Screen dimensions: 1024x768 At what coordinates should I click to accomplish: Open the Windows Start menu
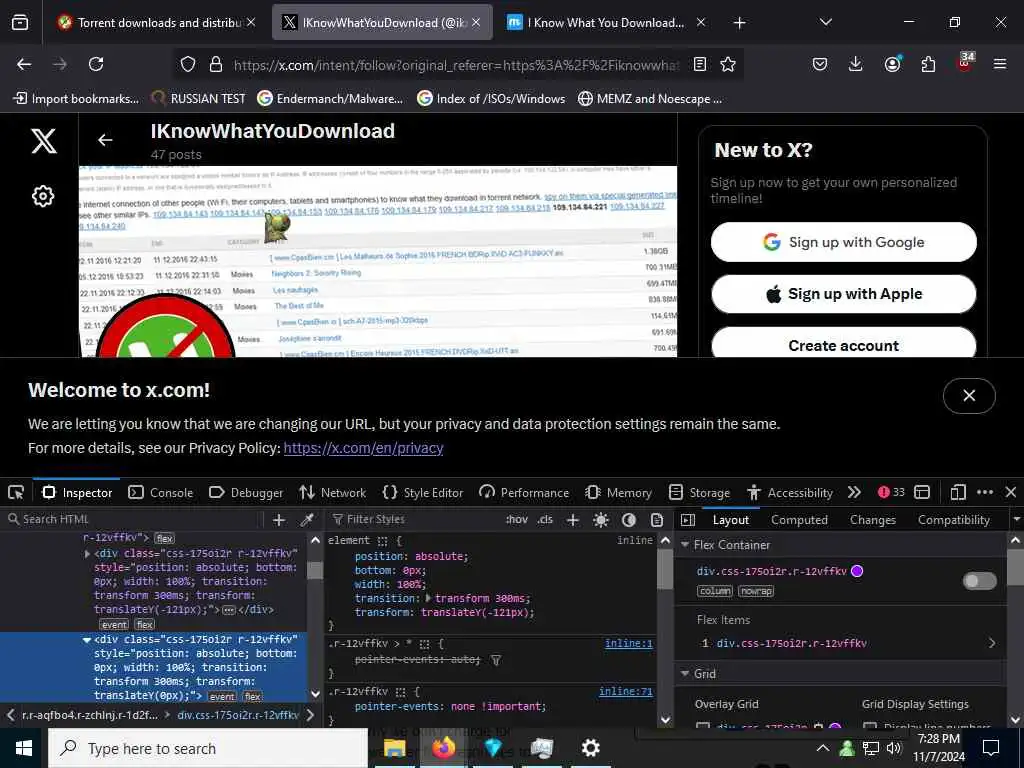(x=24, y=748)
